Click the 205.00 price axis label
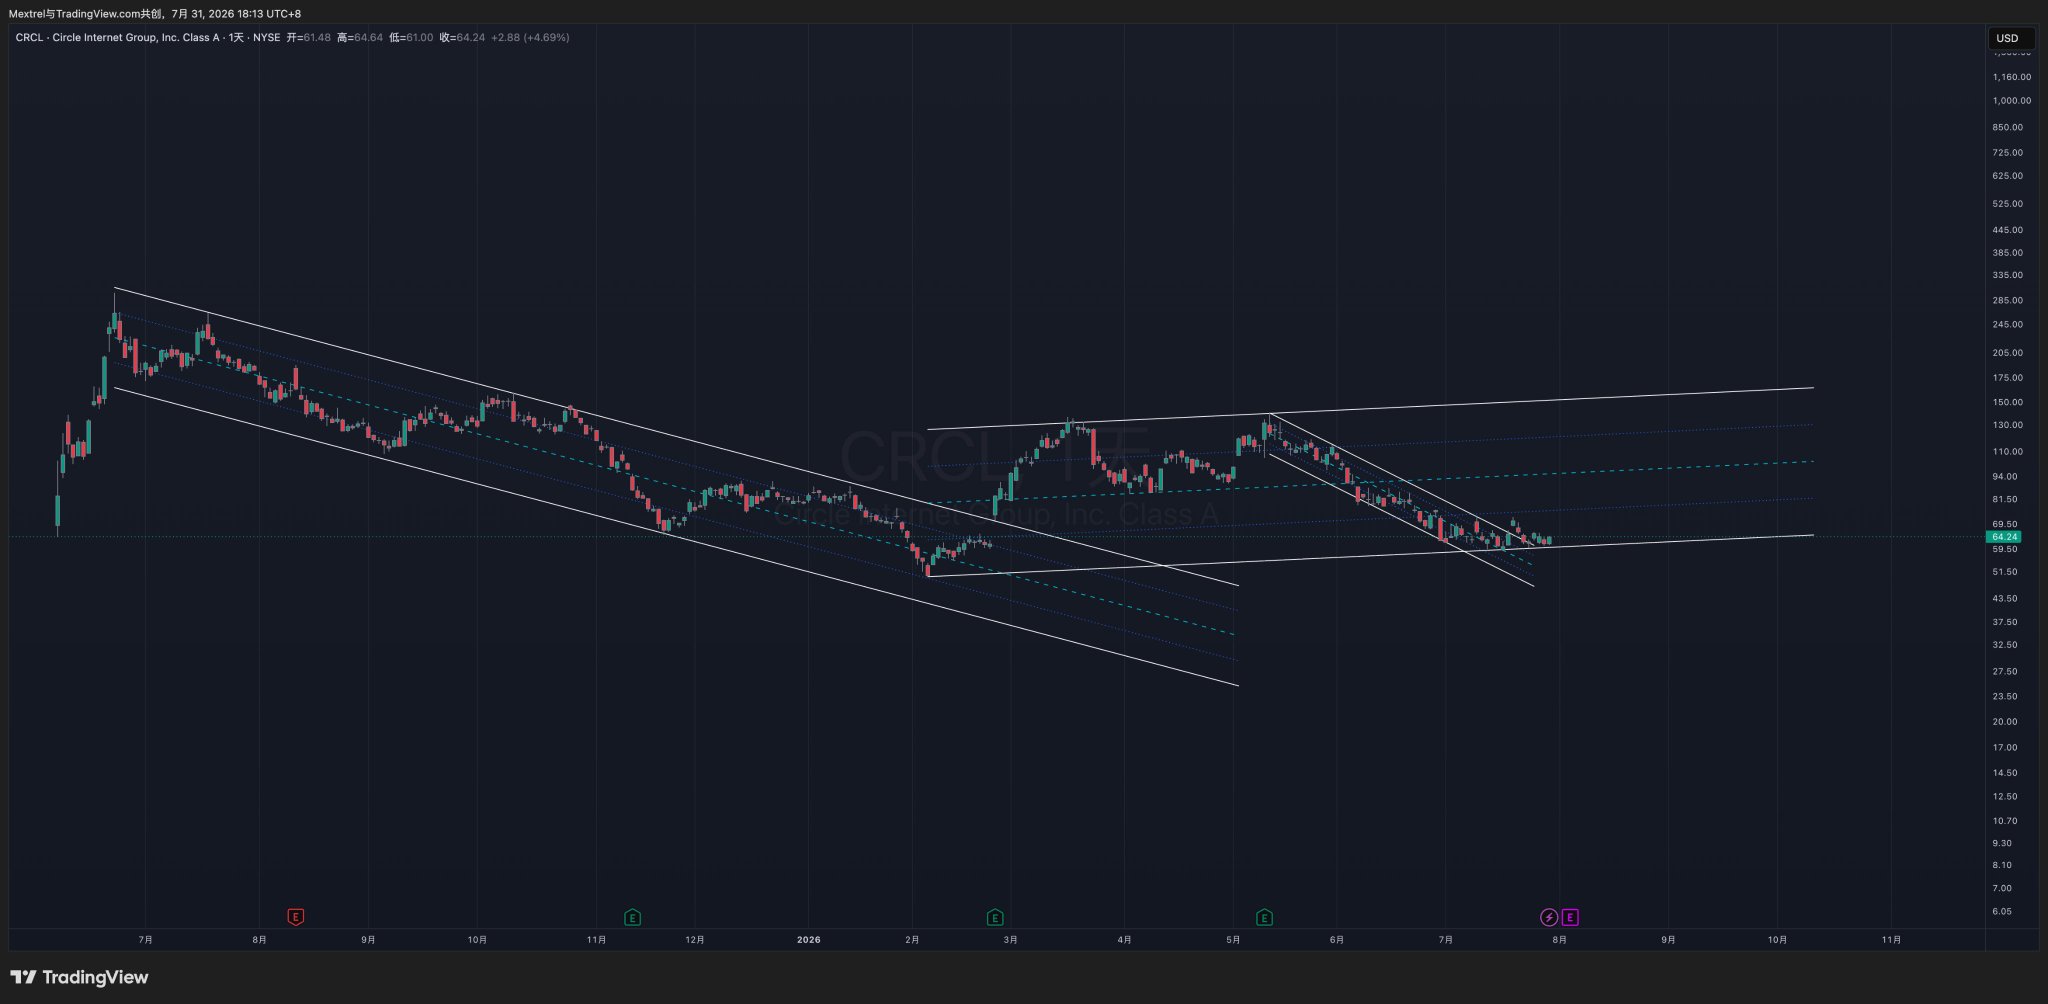 [x=2008, y=353]
